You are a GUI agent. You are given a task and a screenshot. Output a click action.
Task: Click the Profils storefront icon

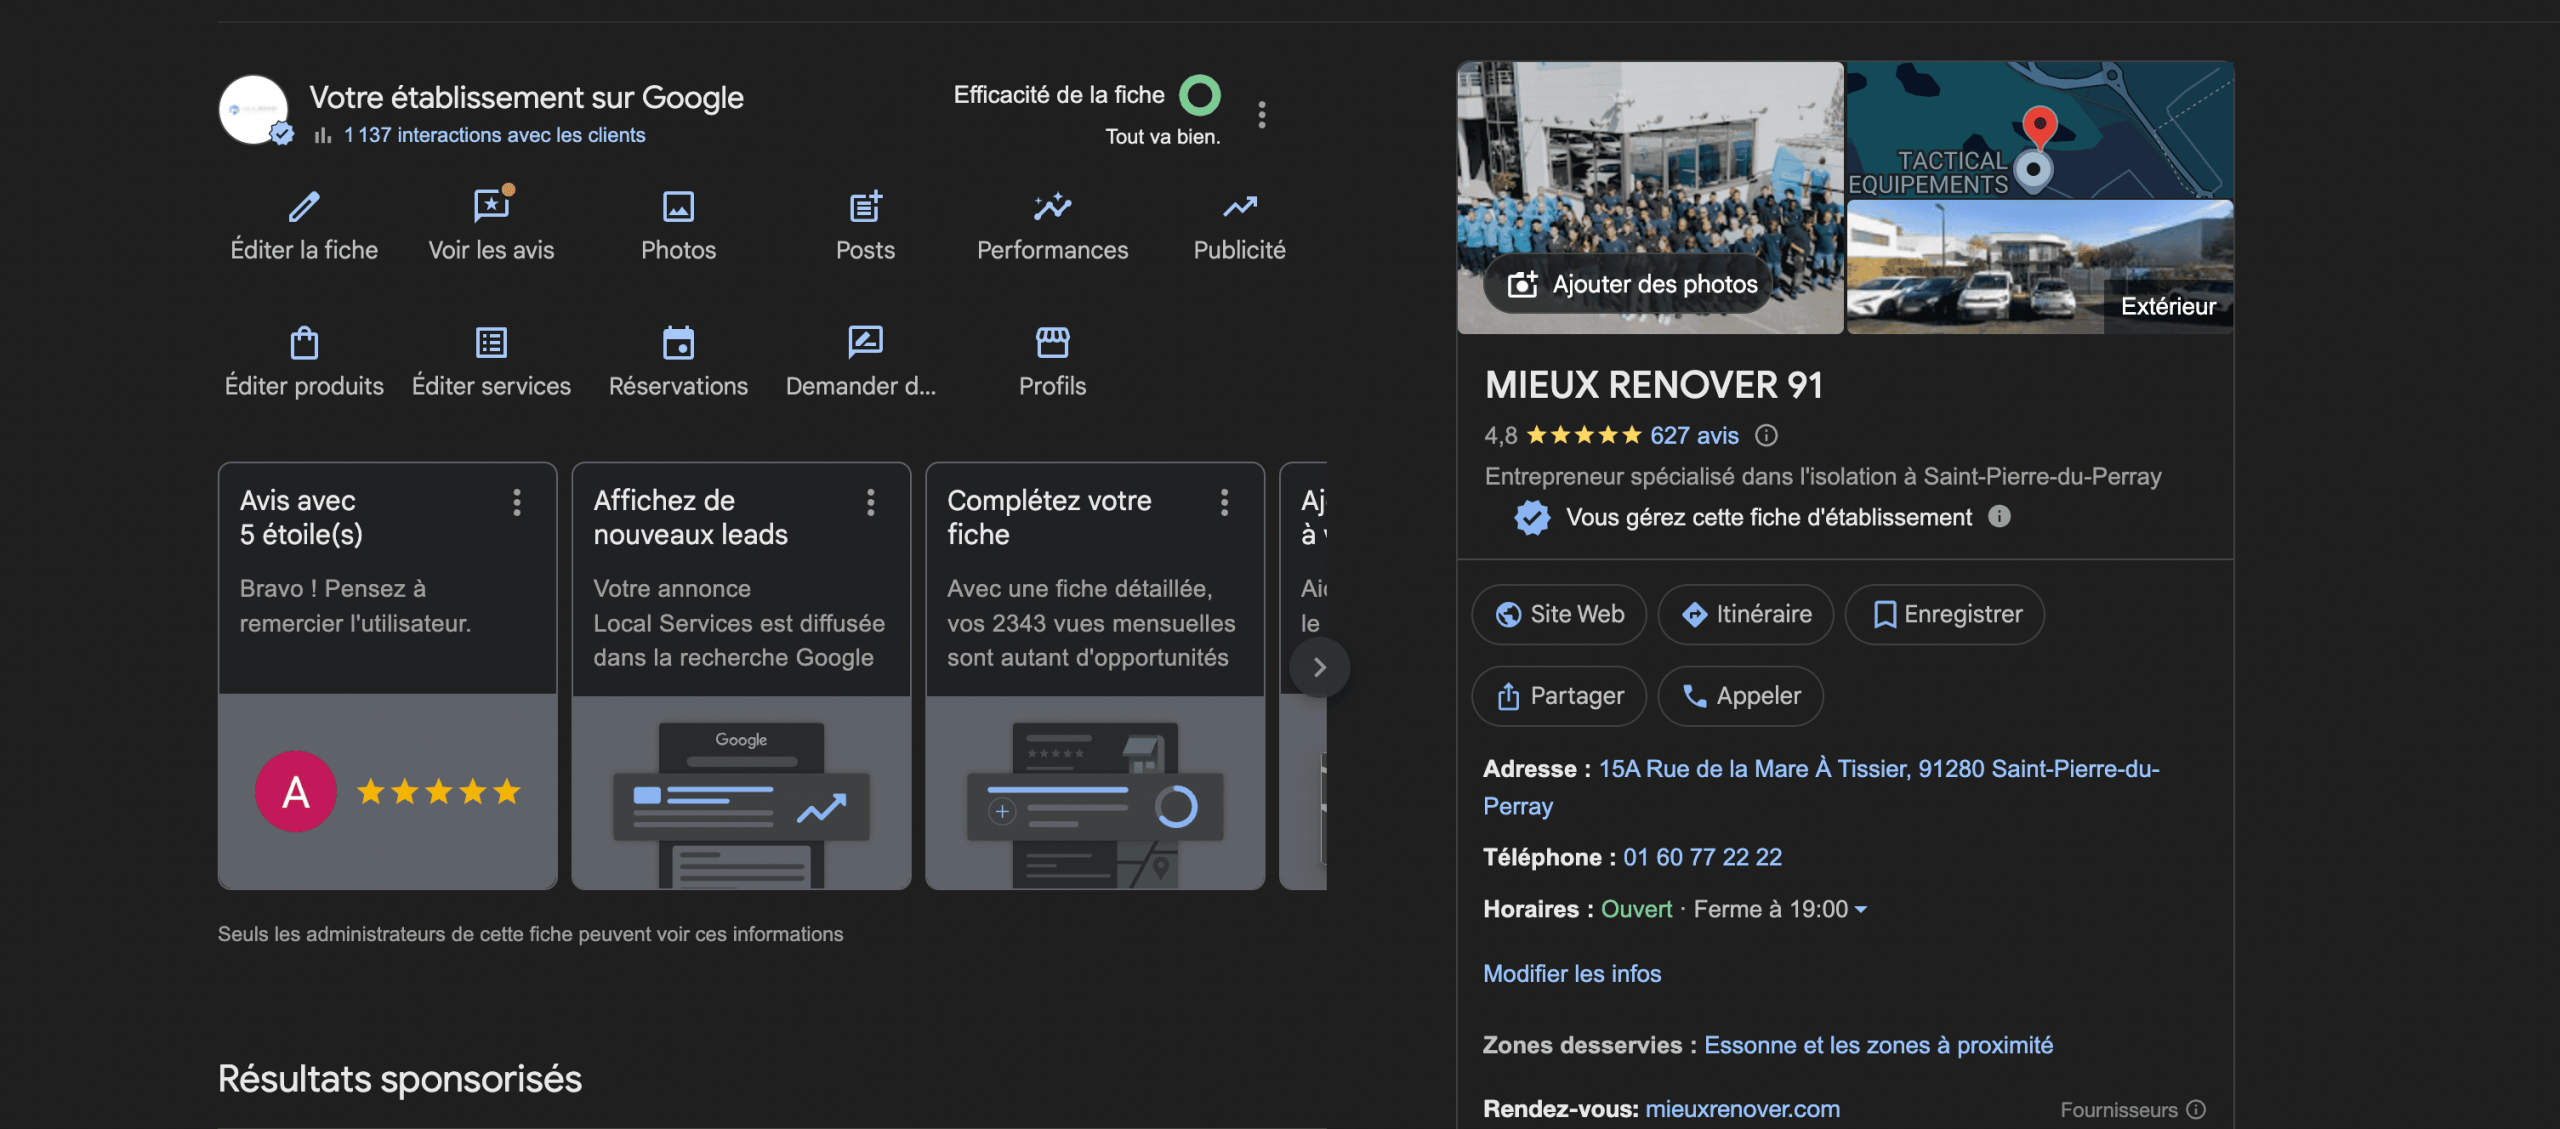(x=1052, y=343)
